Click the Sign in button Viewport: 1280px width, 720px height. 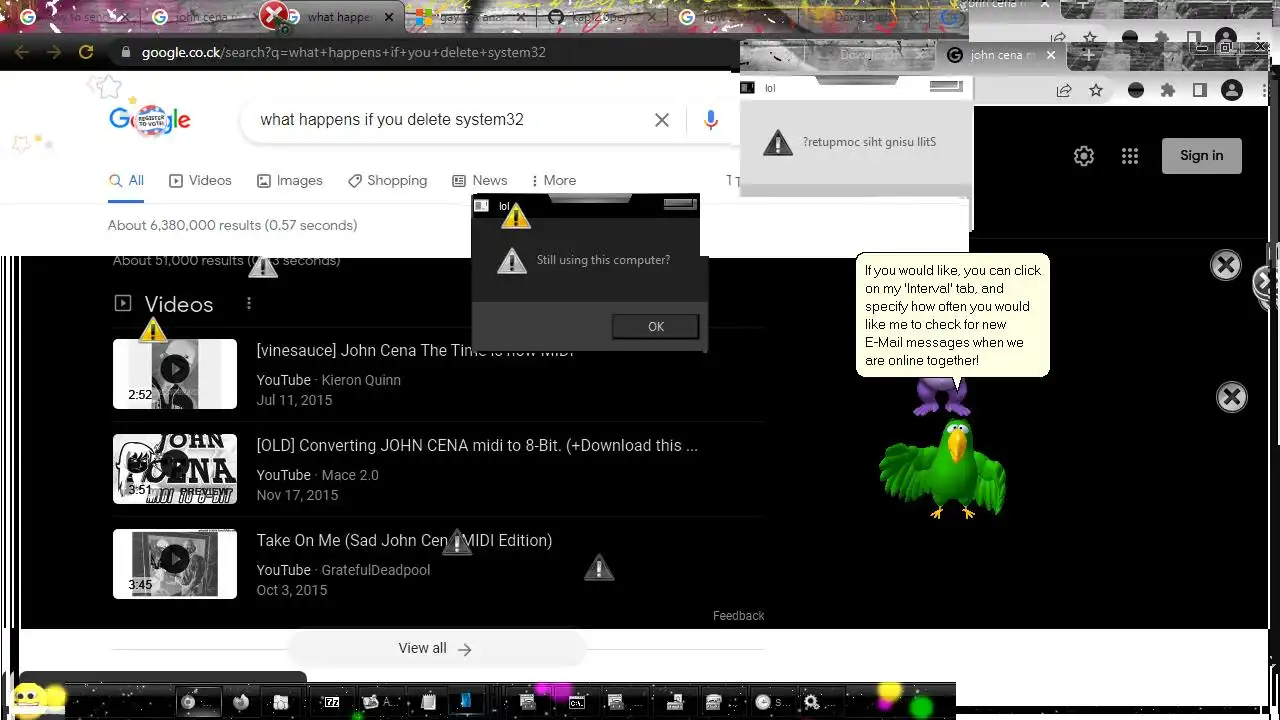tap(1201, 155)
